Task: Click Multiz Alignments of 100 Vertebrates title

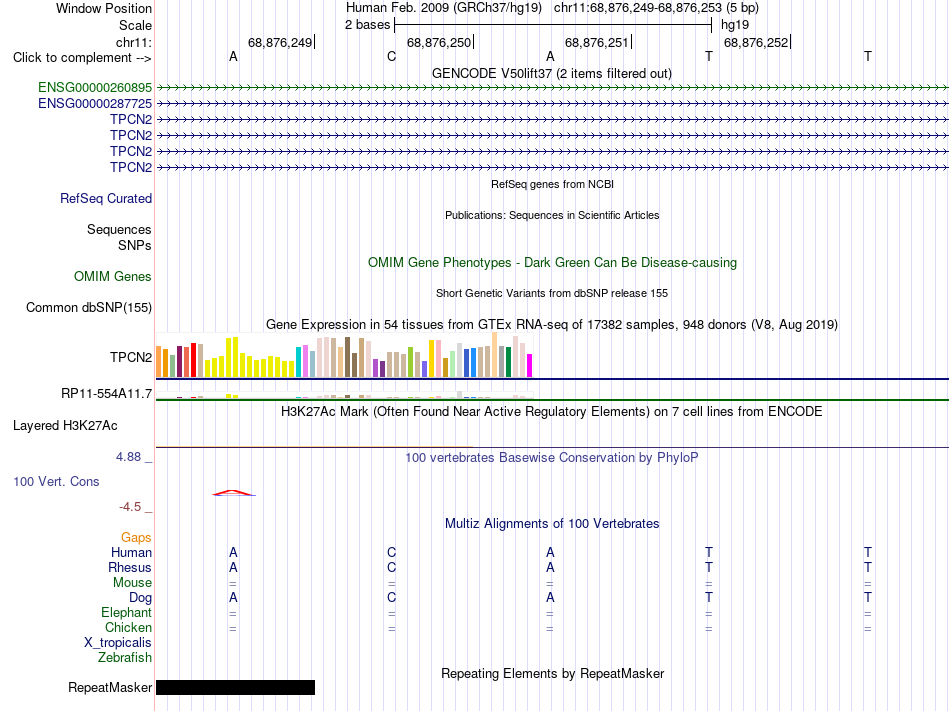Action: (x=552, y=524)
